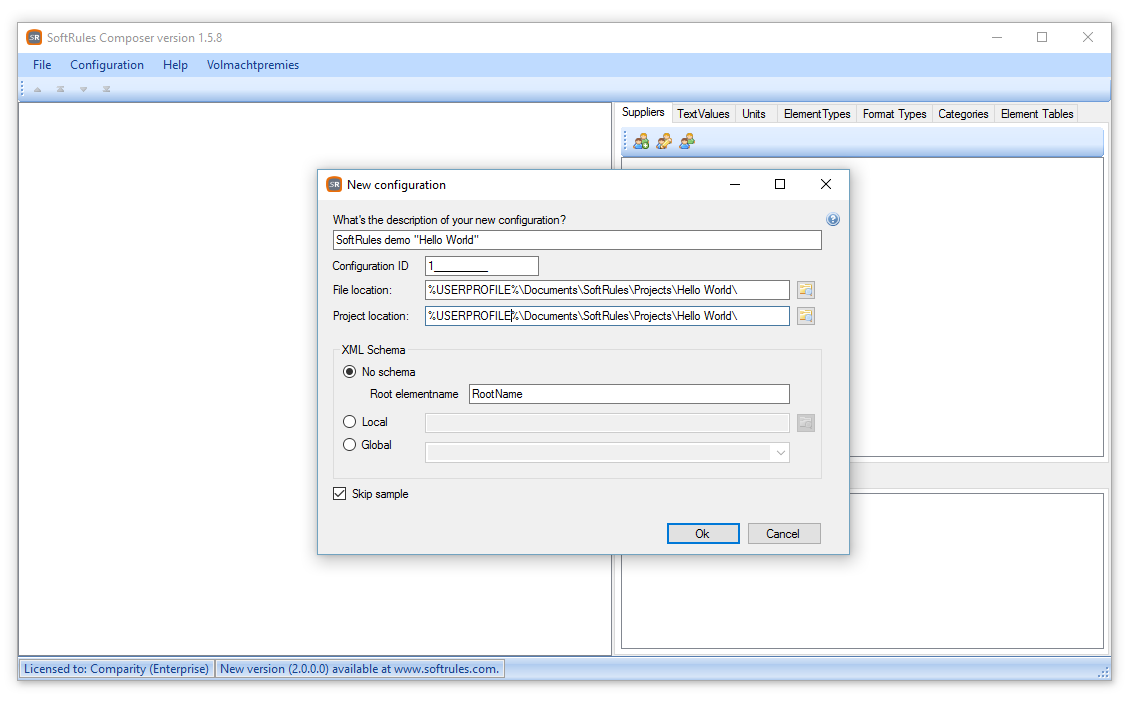Click the browse icon beside the Local schema field

pos(806,423)
